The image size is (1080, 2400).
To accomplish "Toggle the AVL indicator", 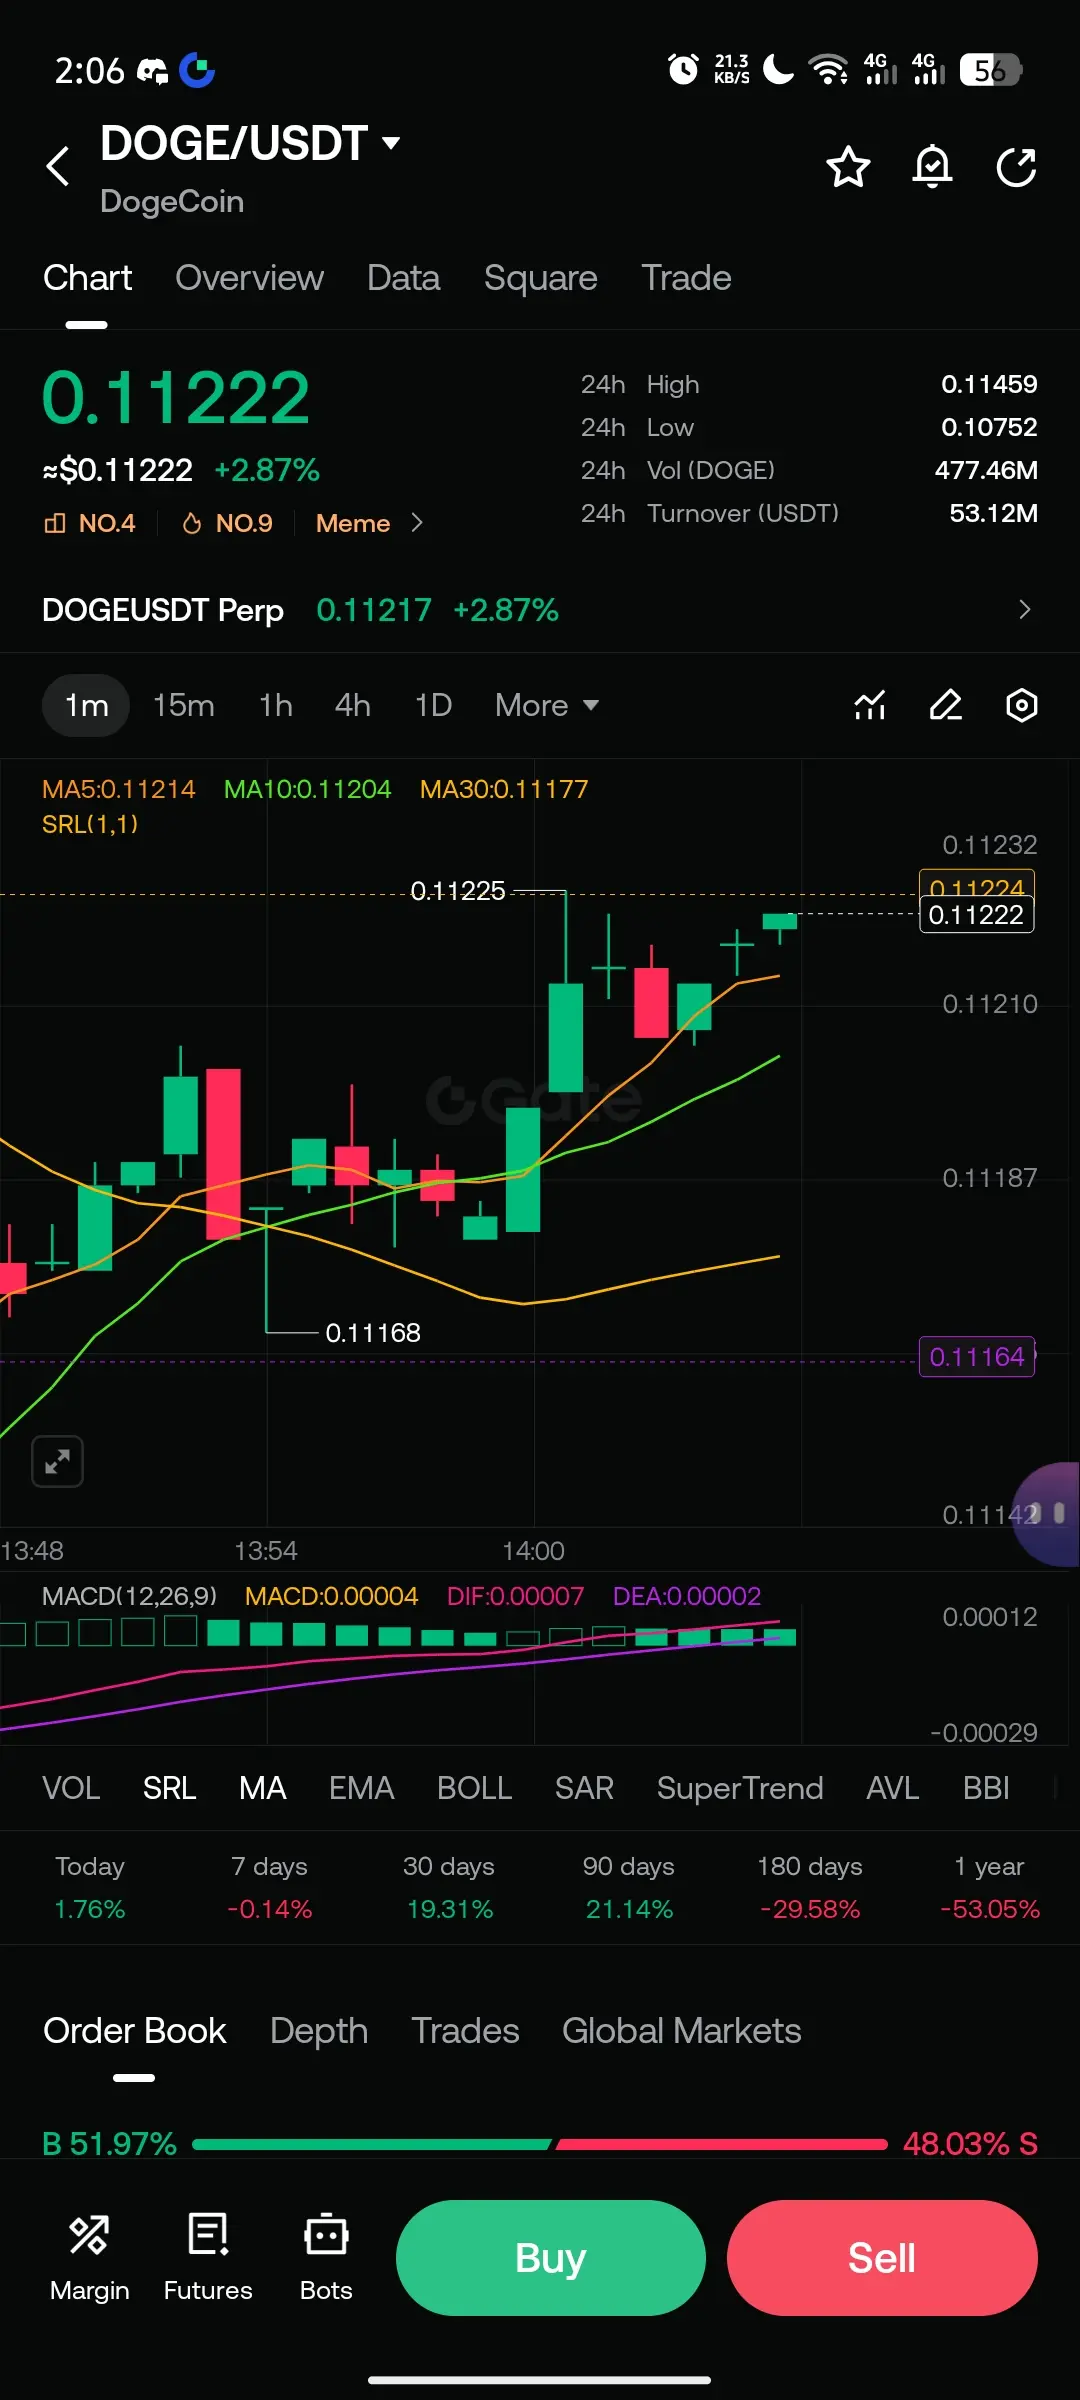I will [x=893, y=1788].
